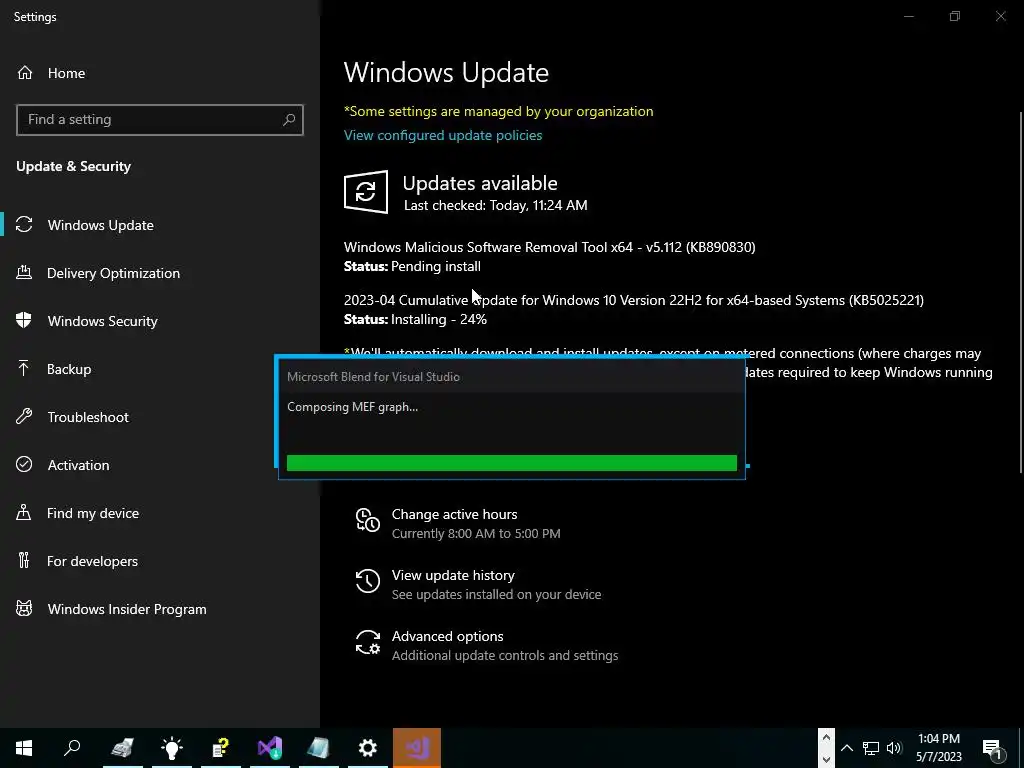Click the update history clock icon
1024x768 pixels.
pyautogui.click(x=368, y=581)
